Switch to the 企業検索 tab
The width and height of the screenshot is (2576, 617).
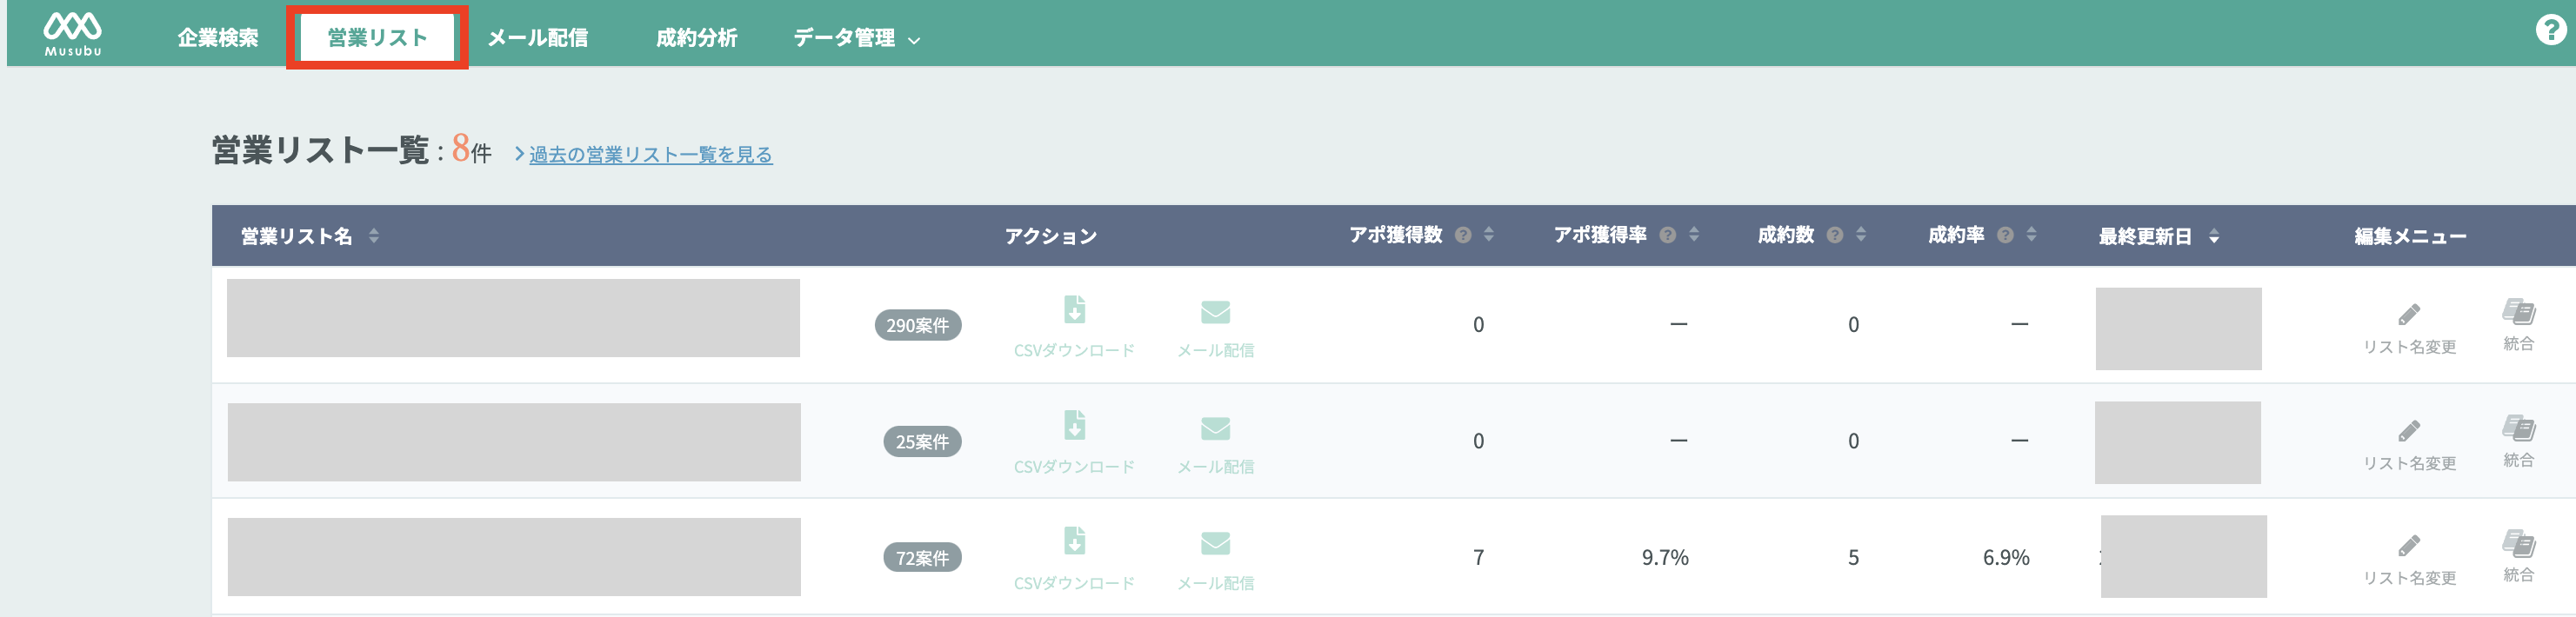218,38
